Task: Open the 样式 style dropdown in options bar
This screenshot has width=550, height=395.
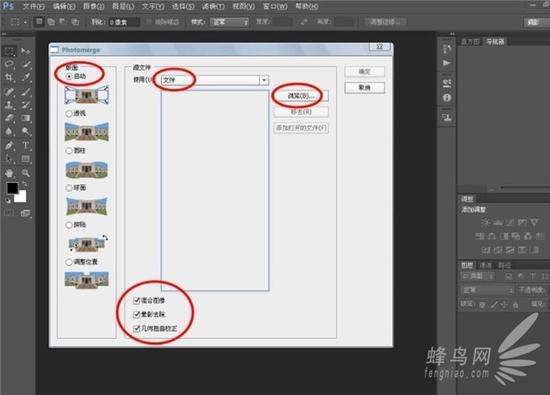Action: tap(229, 22)
